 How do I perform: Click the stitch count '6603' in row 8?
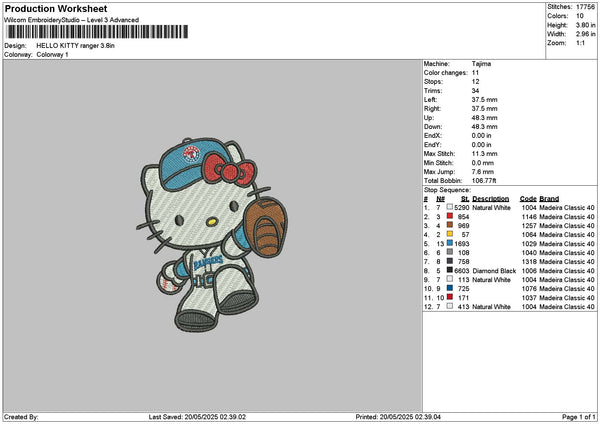point(462,271)
